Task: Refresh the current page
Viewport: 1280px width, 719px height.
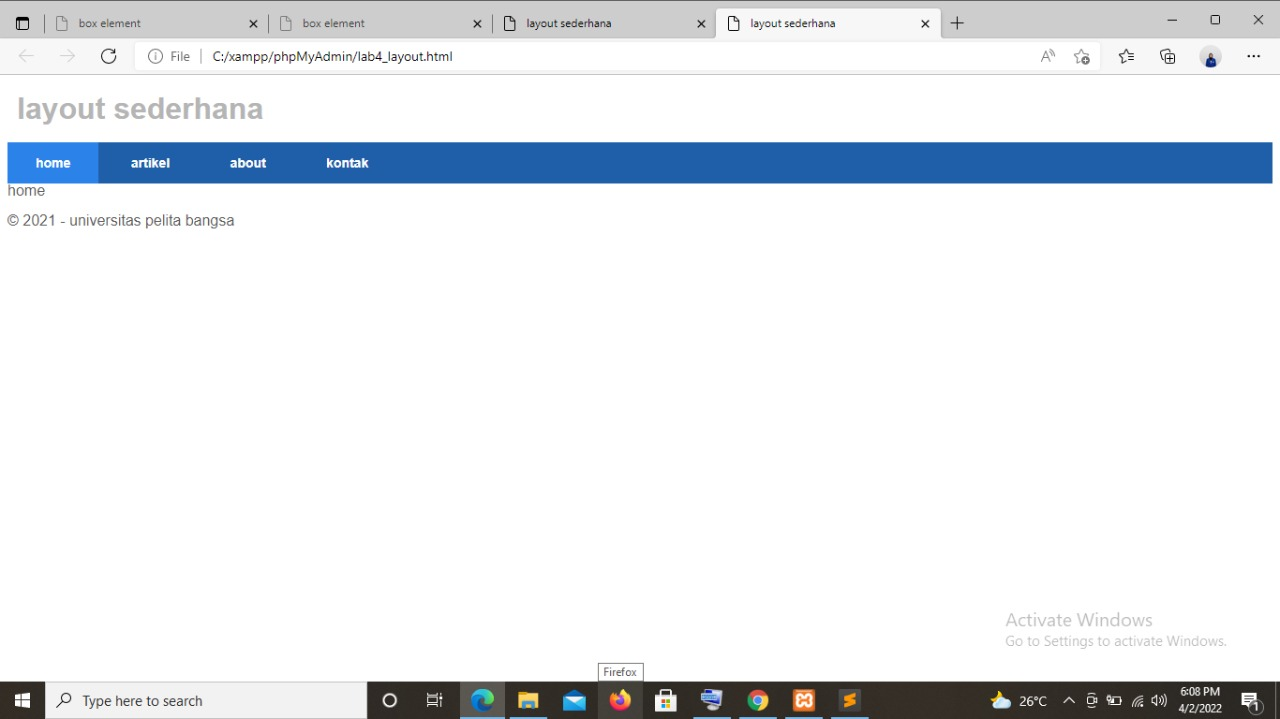Action: [x=108, y=56]
